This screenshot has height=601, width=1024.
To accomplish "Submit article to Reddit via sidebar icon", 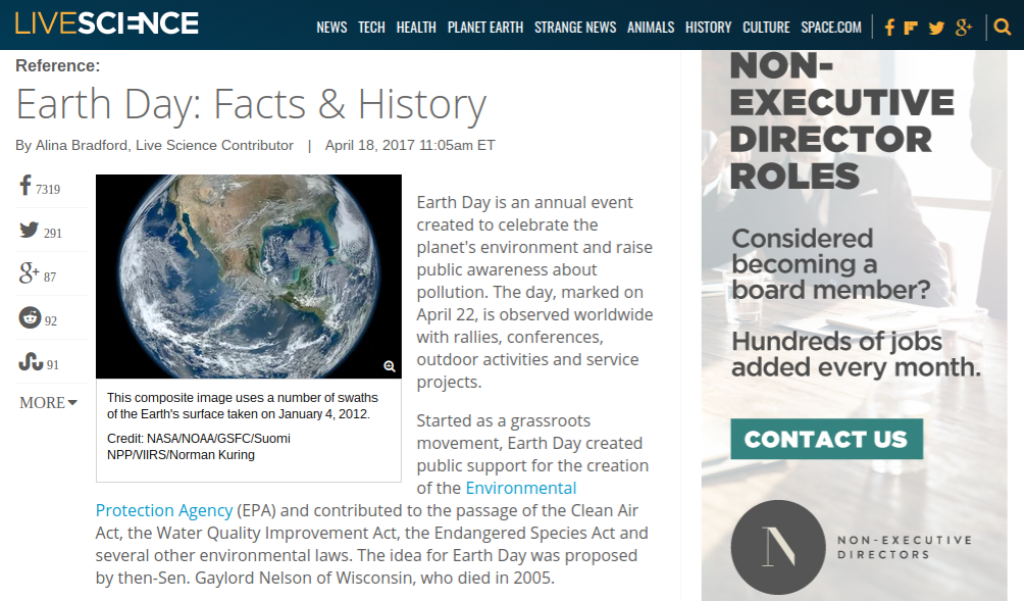I will pyautogui.click(x=30, y=319).
